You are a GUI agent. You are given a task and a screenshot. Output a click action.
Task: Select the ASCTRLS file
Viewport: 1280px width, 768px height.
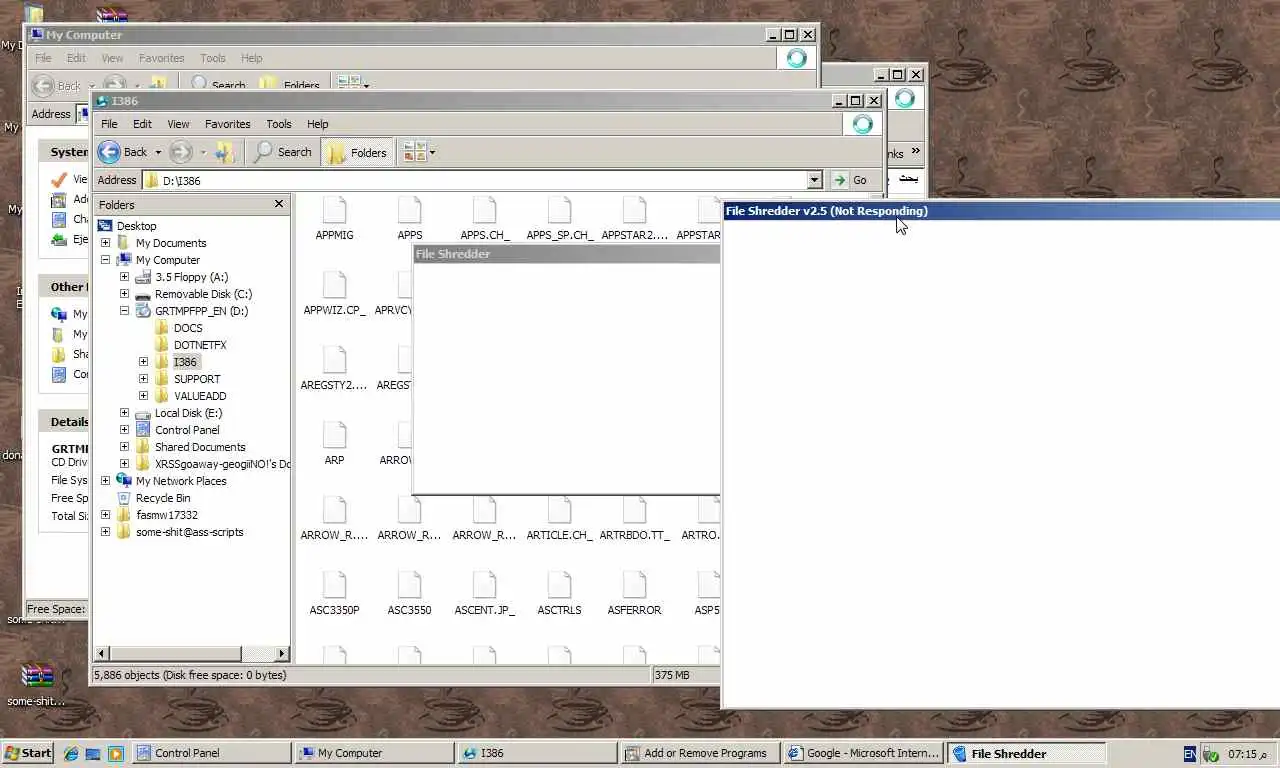[x=560, y=593]
